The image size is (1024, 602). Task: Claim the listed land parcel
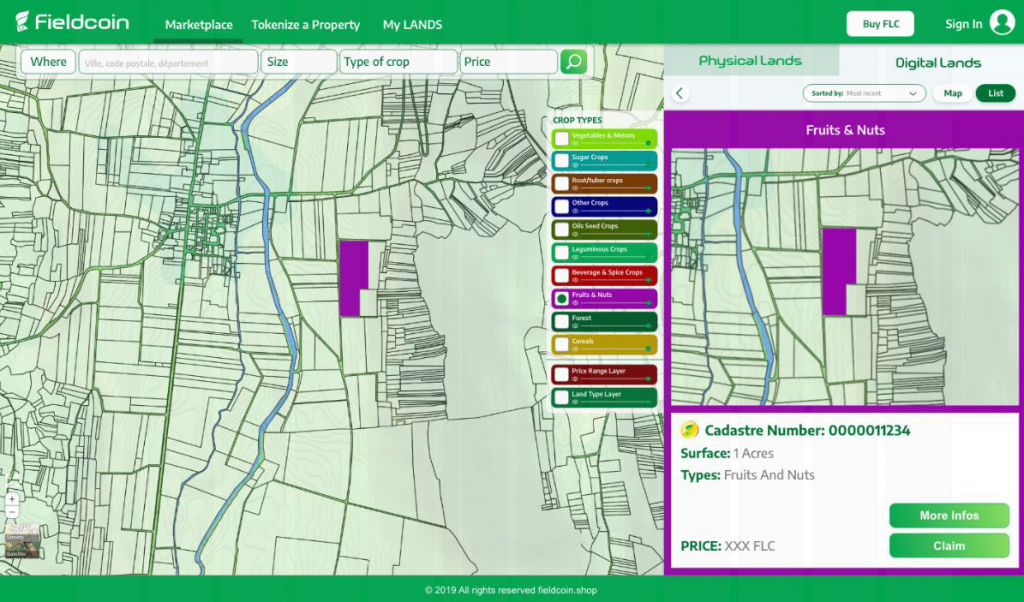pyautogui.click(x=949, y=546)
